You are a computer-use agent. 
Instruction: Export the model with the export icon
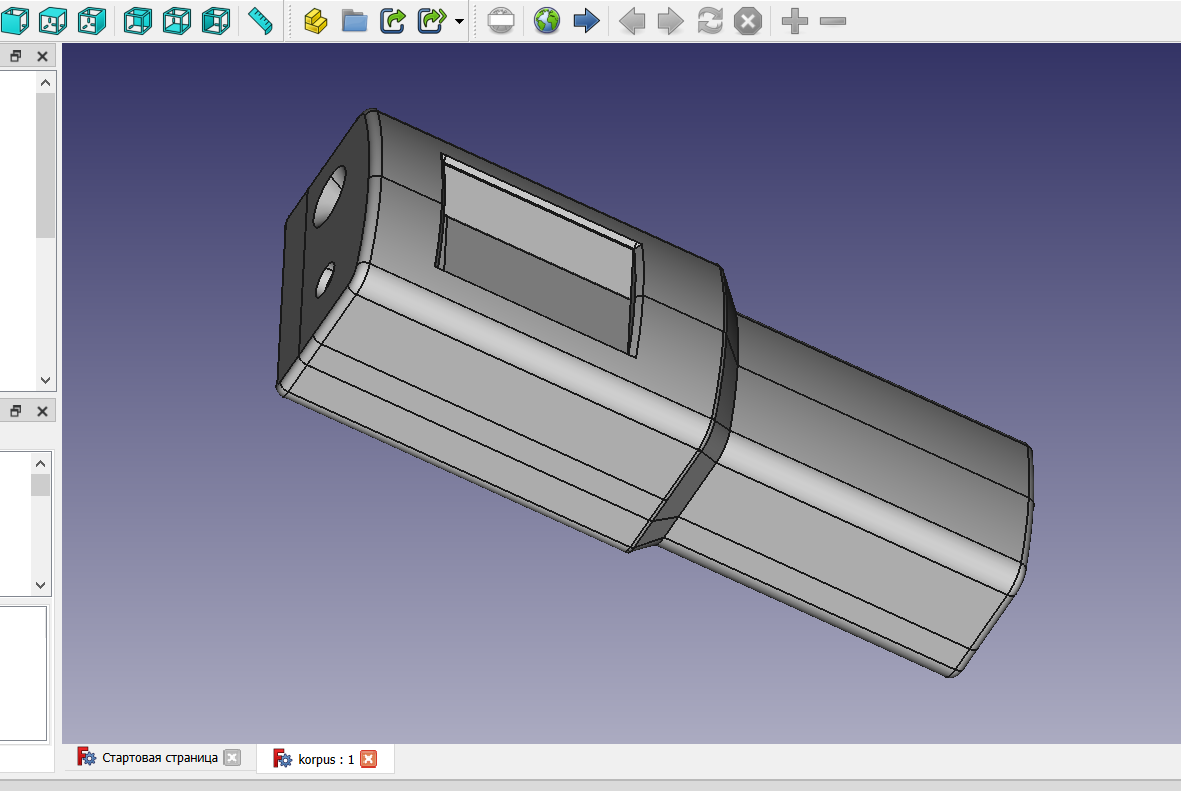click(392, 20)
